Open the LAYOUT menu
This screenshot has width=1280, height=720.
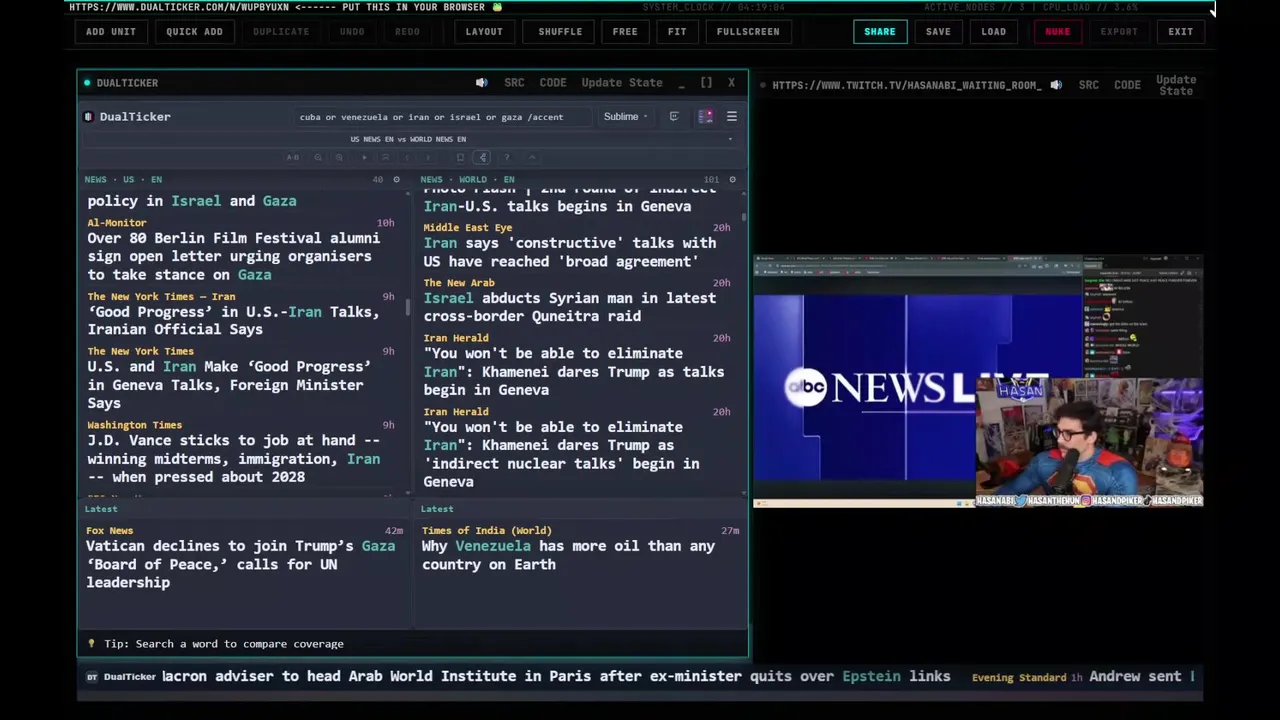pyautogui.click(x=484, y=32)
